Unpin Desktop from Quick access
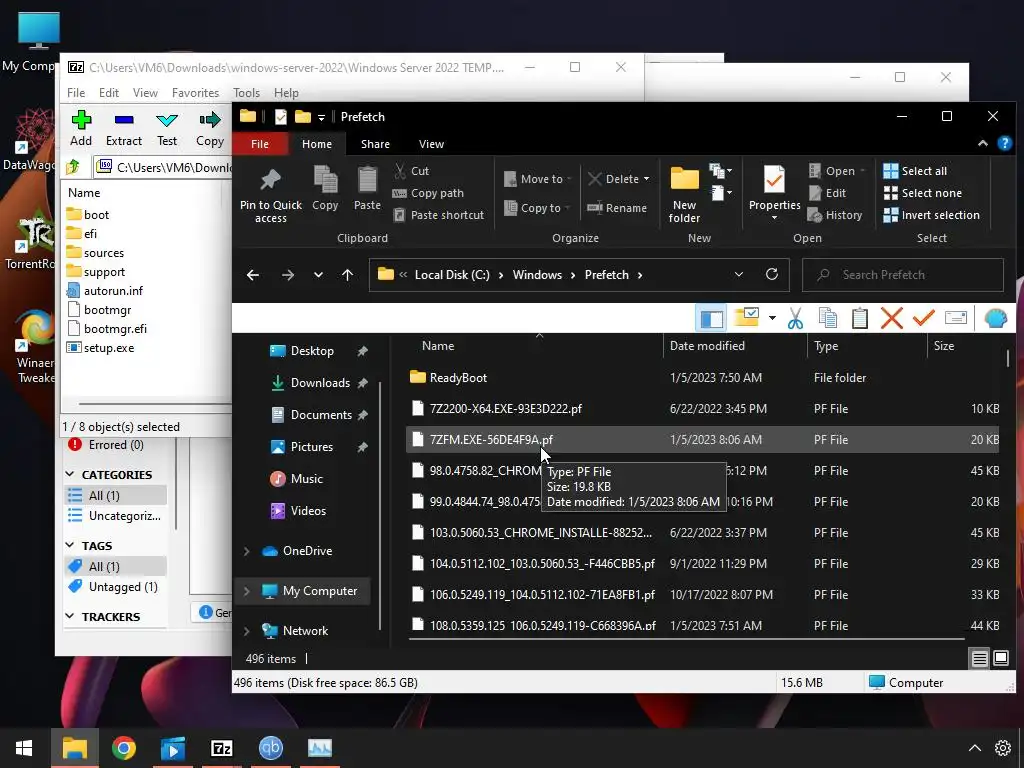Screen dimensions: 1024x768 coord(362,351)
